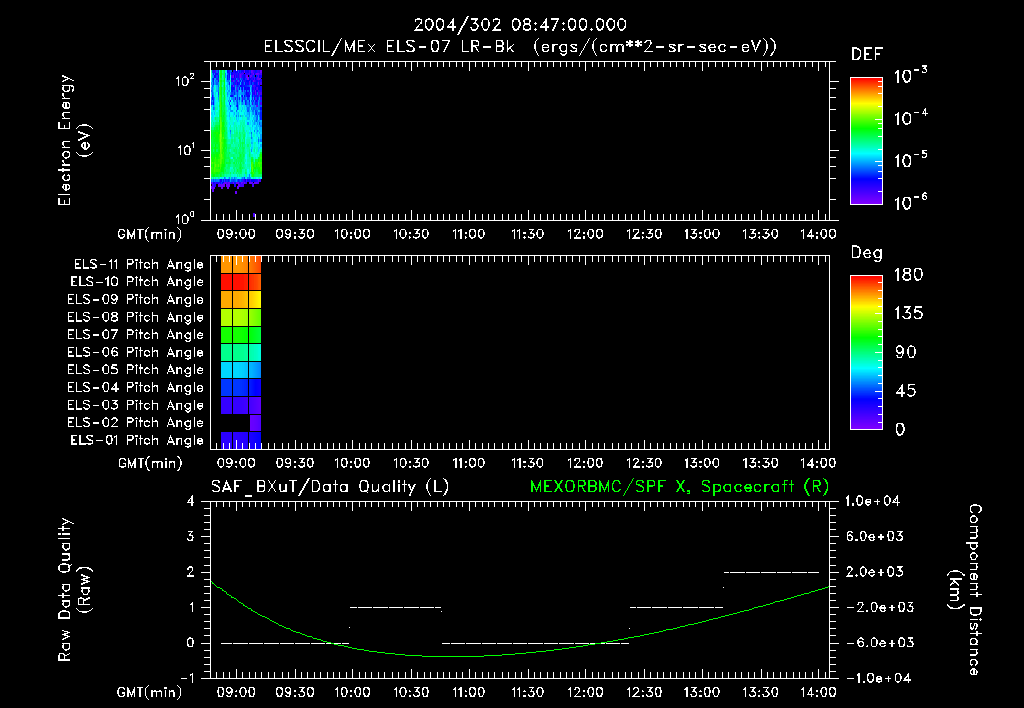Select the ELS-01 Pitch Angle row label
1024x708 pixels.
pos(137,440)
